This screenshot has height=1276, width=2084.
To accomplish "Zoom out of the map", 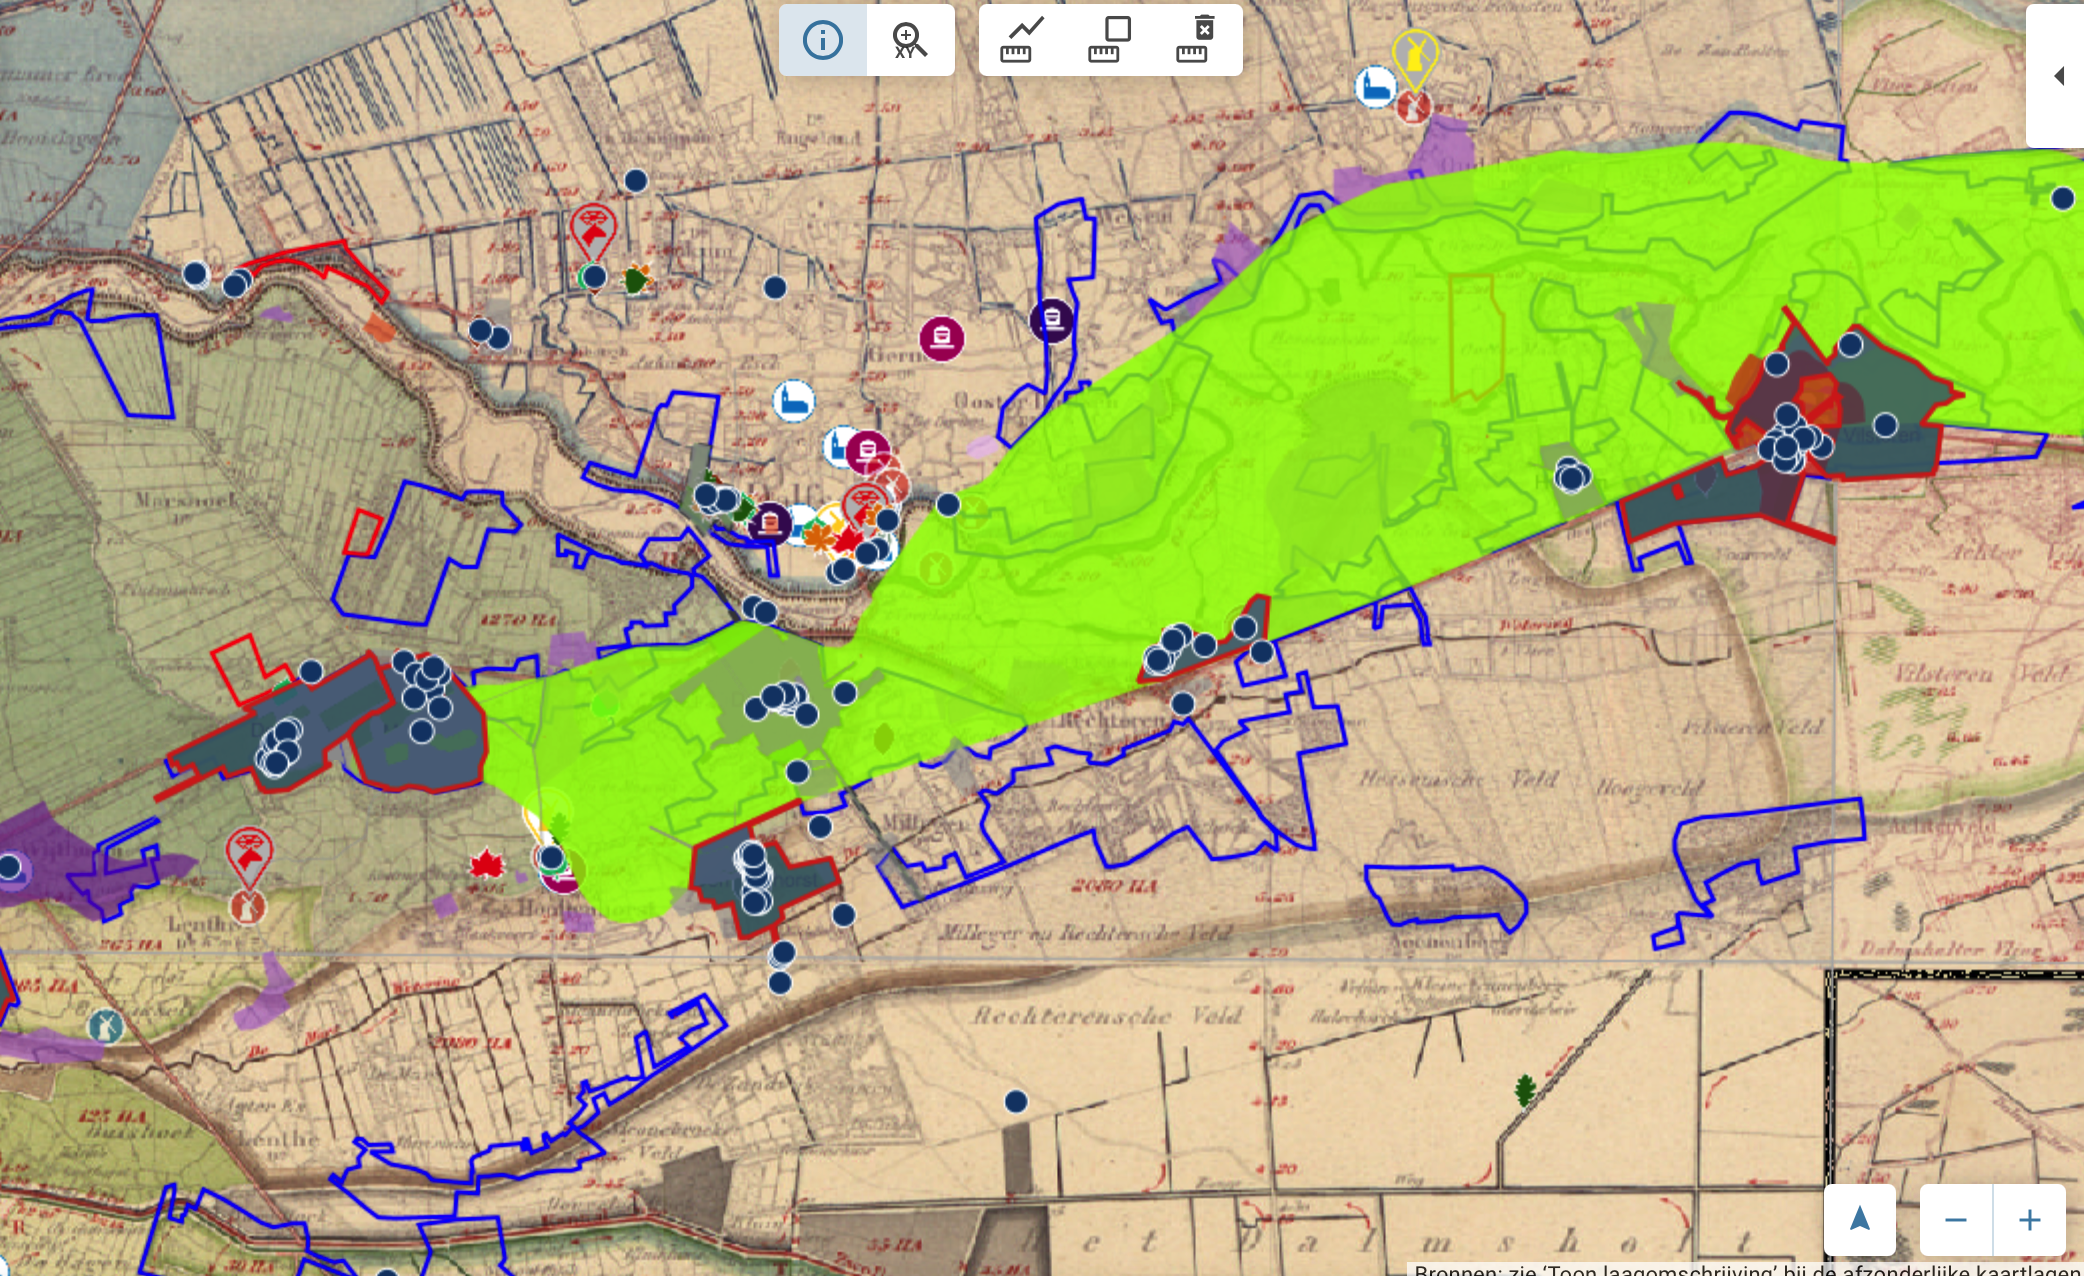I will coord(1956,1219).
